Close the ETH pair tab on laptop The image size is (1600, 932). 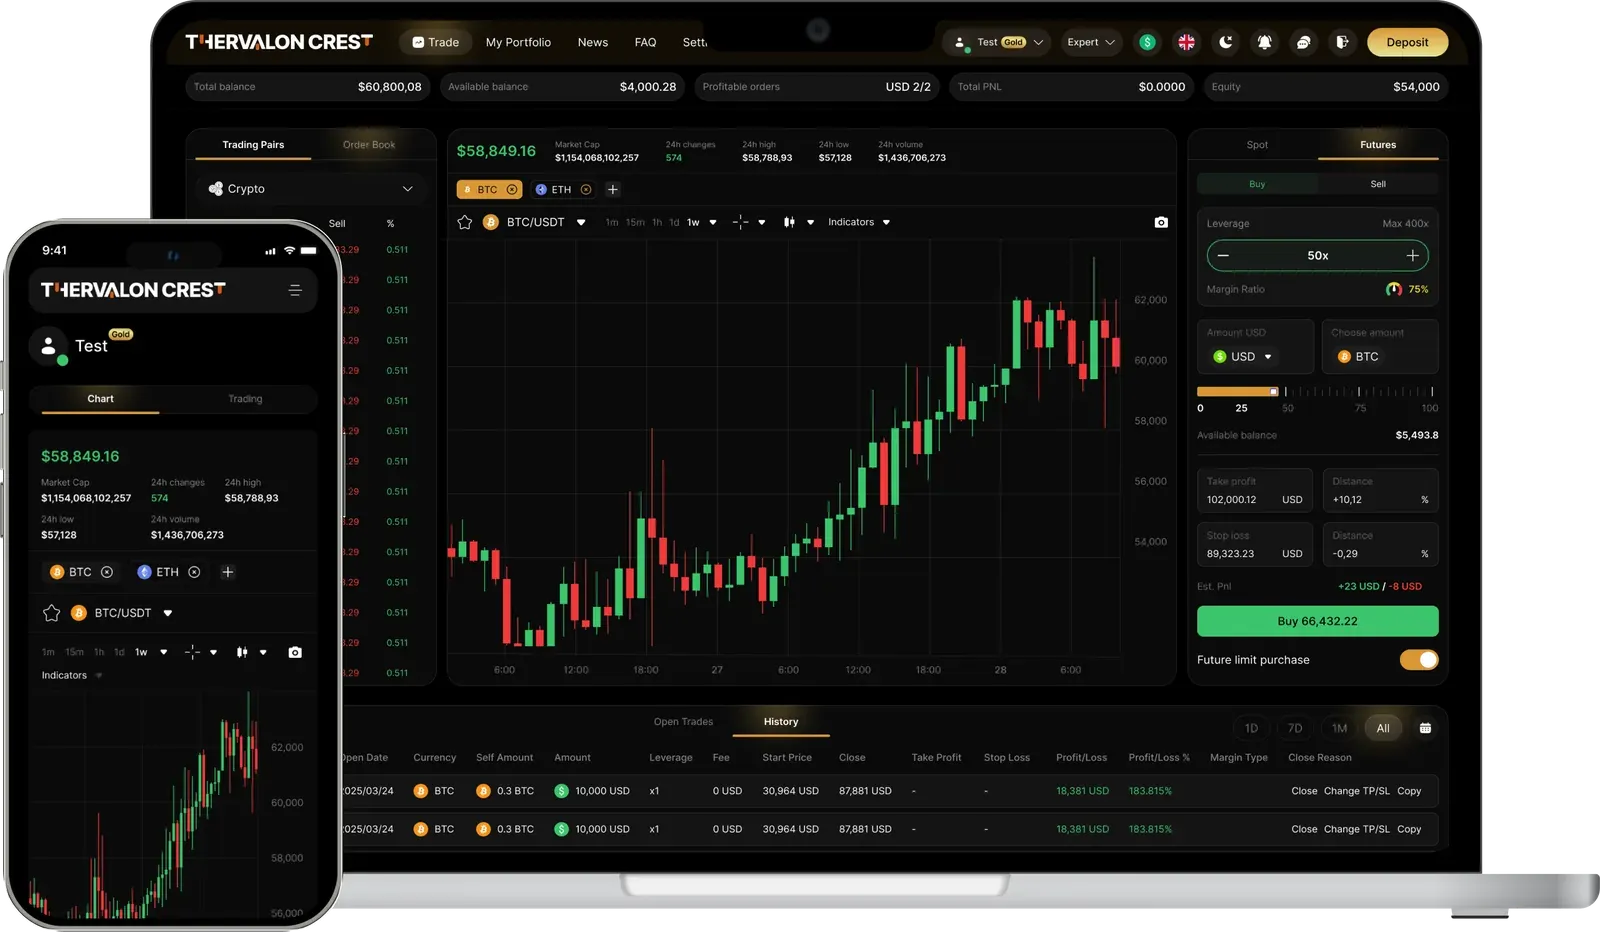click(586, 189)
